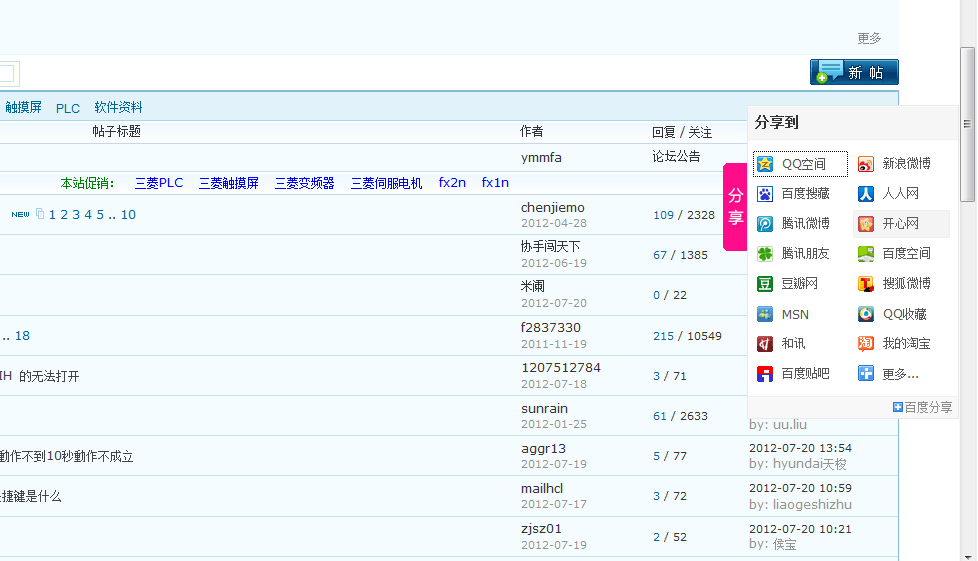This screenshot has height=561, width=978.
Task: Share to 新浪微博 via its icon
Action: coord(866,164)
